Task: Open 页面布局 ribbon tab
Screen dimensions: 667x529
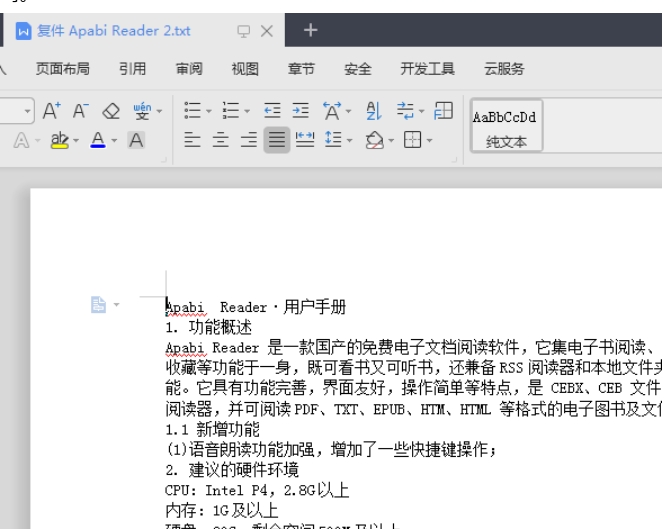Action: tap(63, 68)
